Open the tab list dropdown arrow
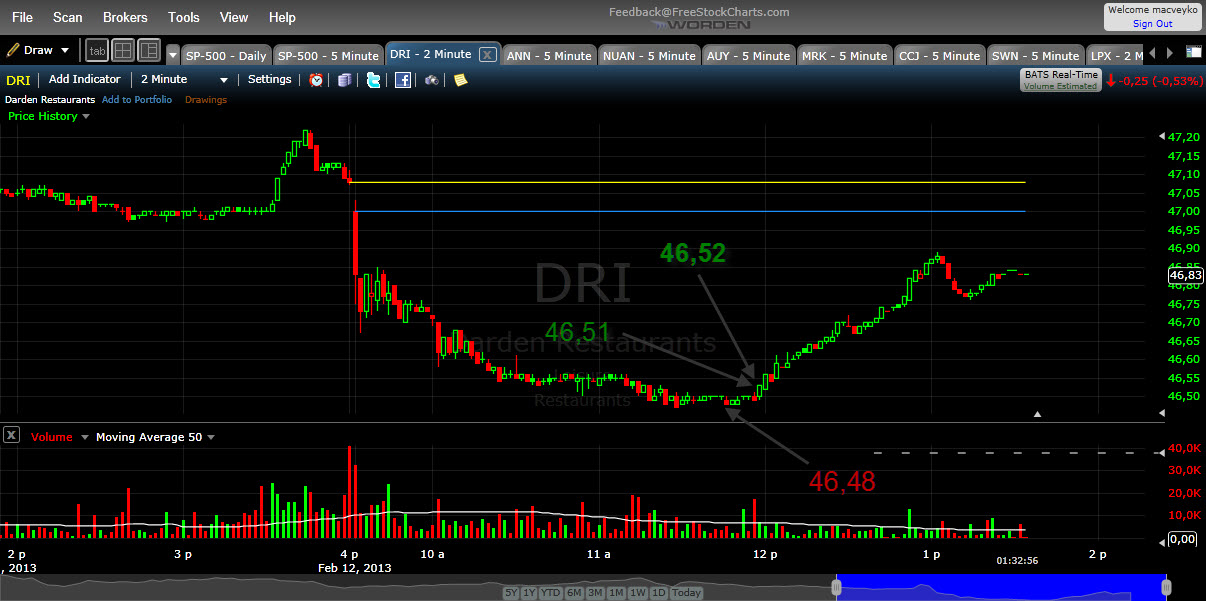This screenshot has height=601, width=1206. (173, 55)
